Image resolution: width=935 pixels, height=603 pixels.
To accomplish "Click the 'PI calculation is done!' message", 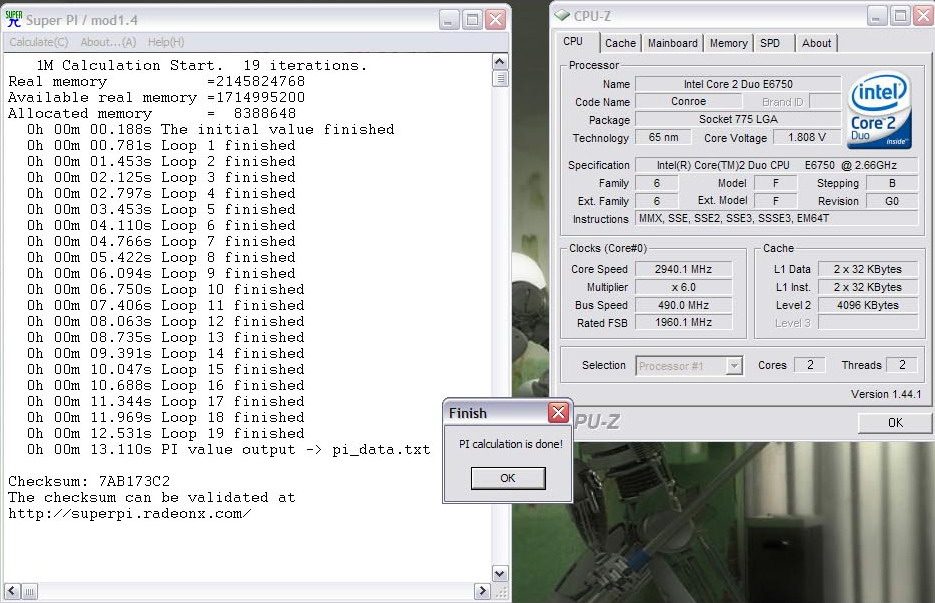I will [510, 444].
